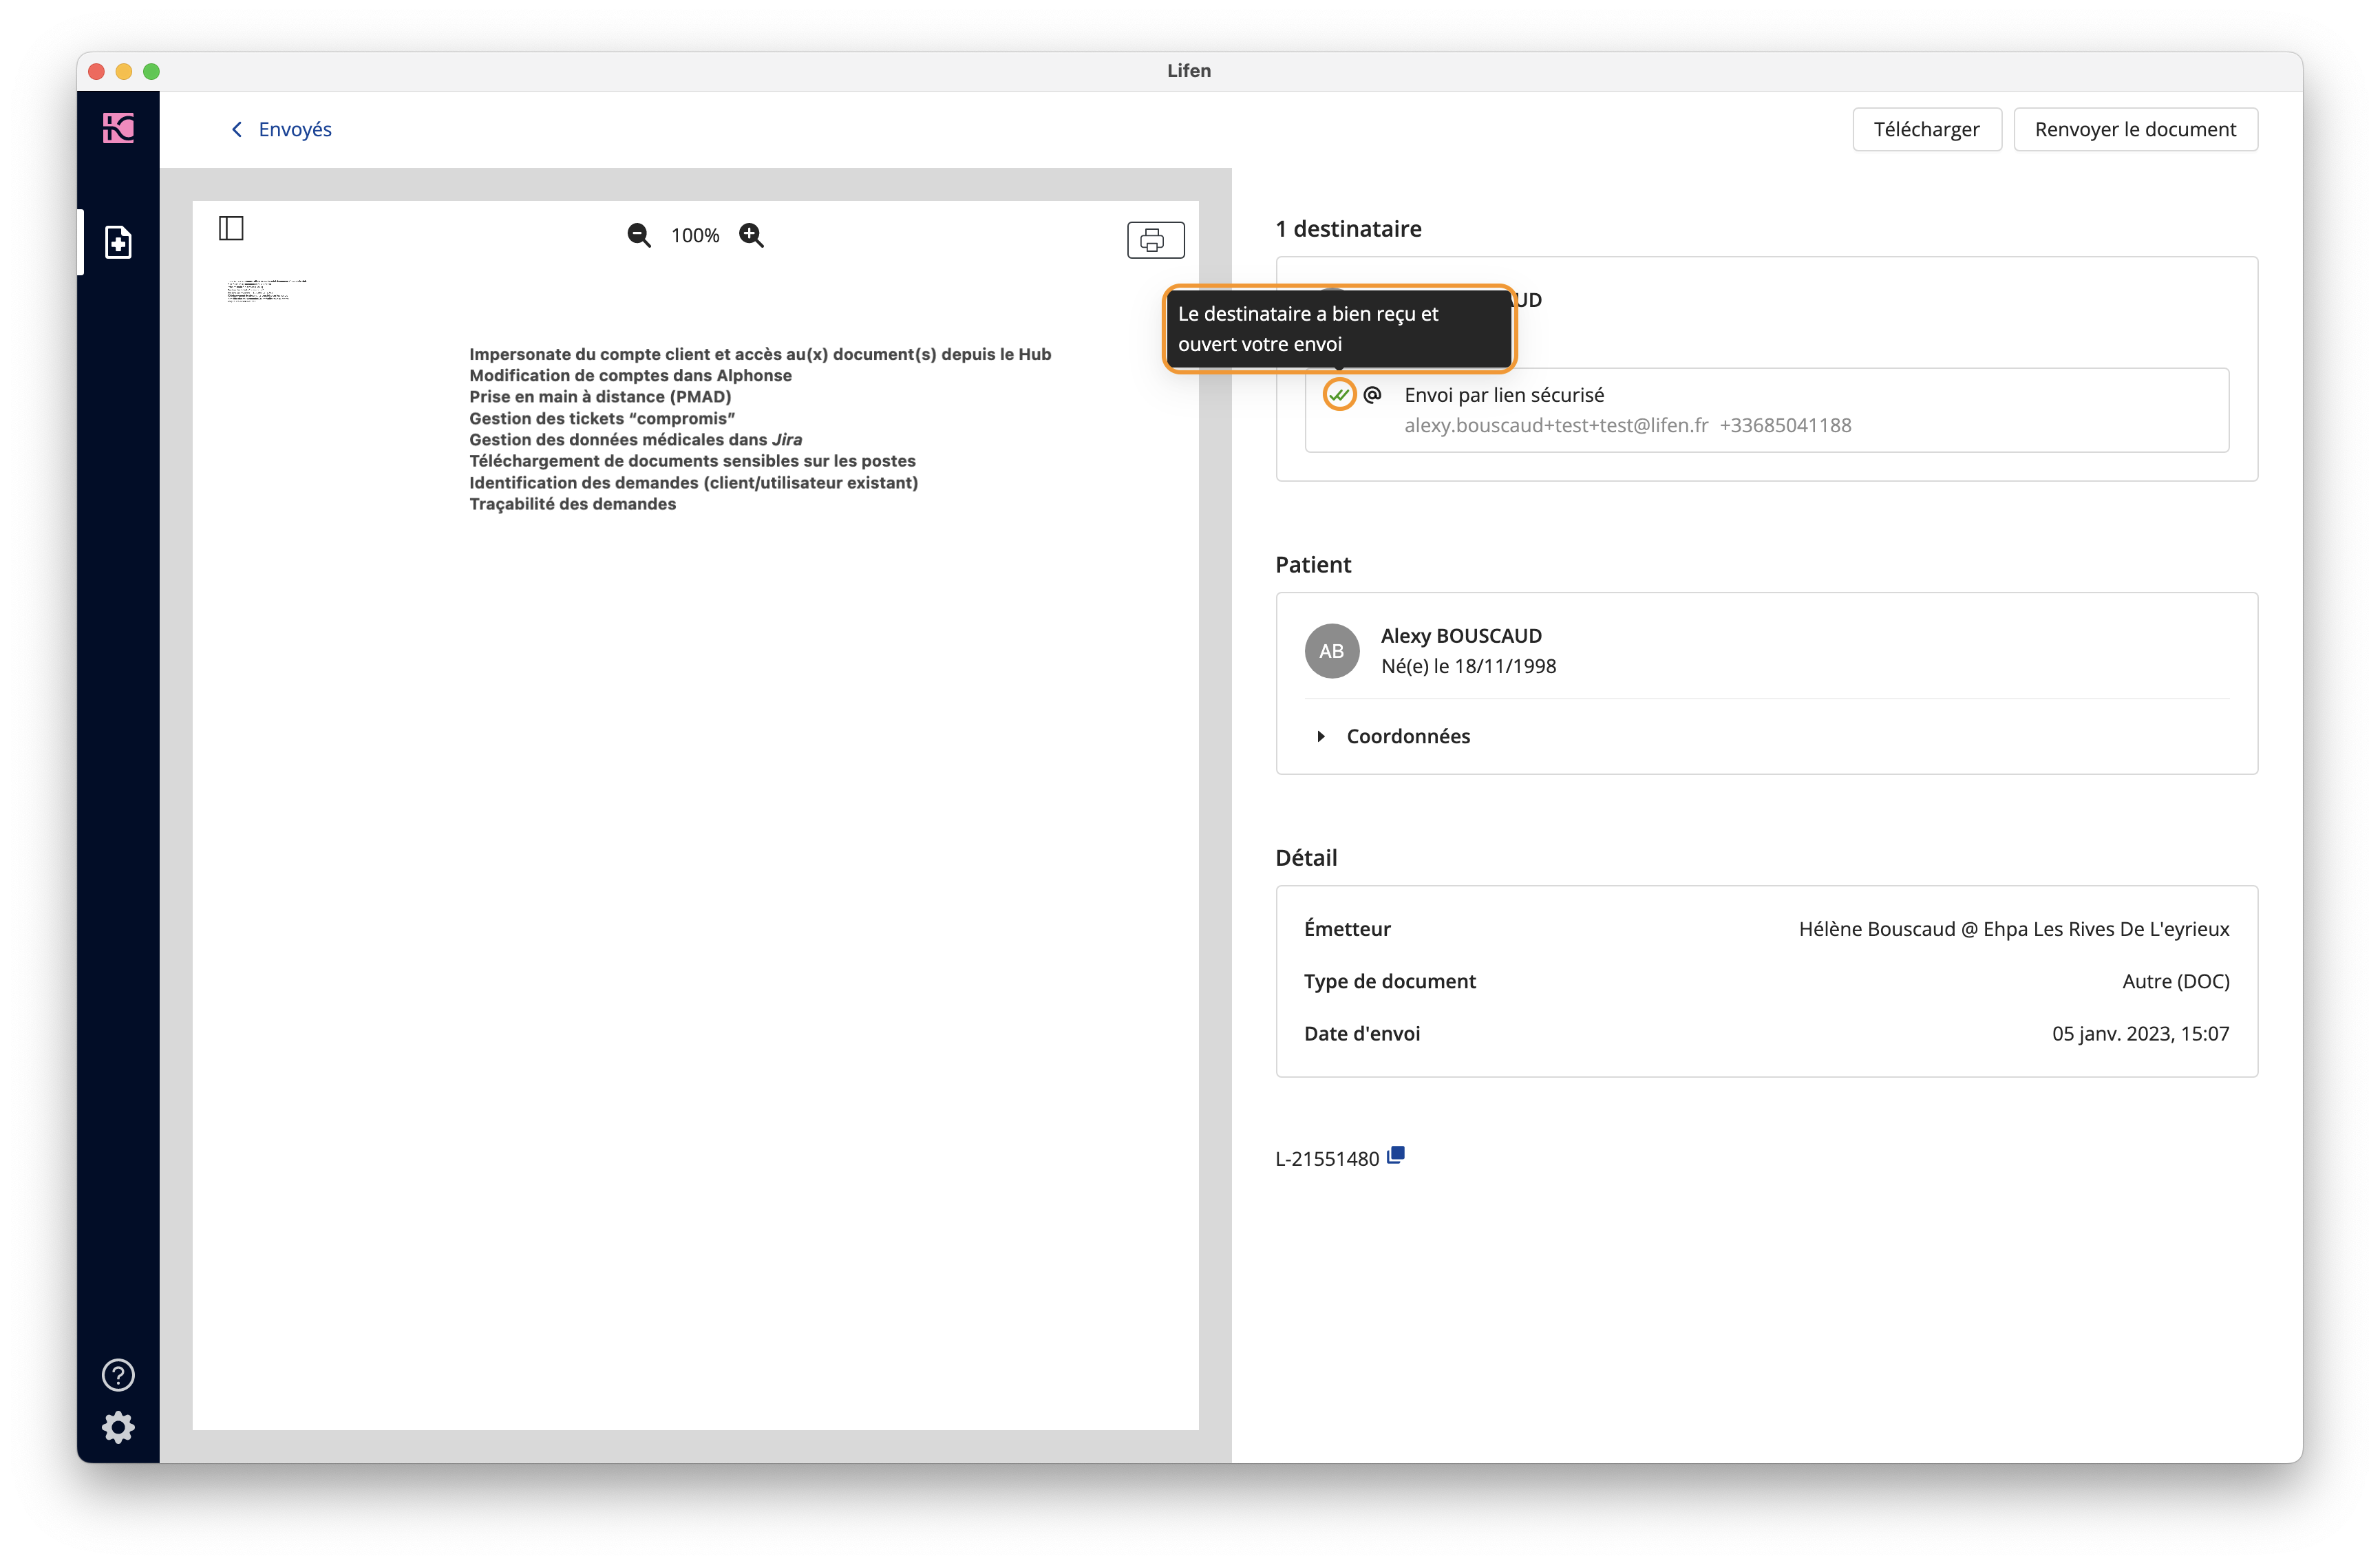The width and height of the screenshot is (2380, 1565).
Task: Zoom out the document preview
Action: [639, 235]
